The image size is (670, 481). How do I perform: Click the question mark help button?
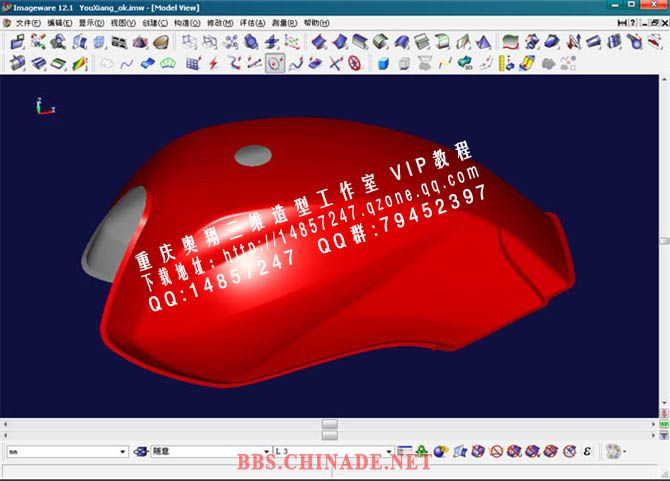(633, 23)
